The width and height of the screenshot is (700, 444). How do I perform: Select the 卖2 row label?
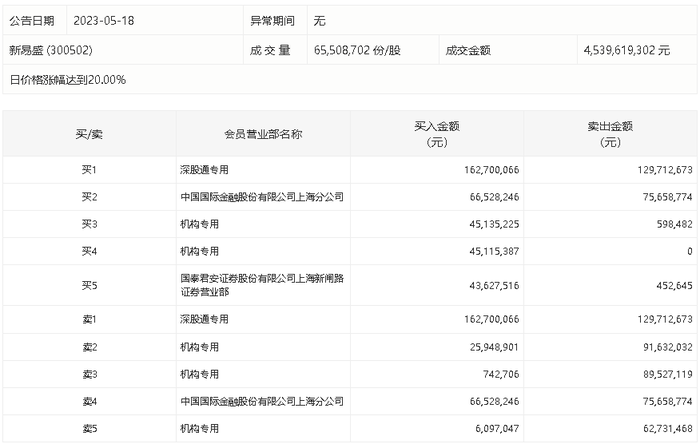(x=89, y=347)
